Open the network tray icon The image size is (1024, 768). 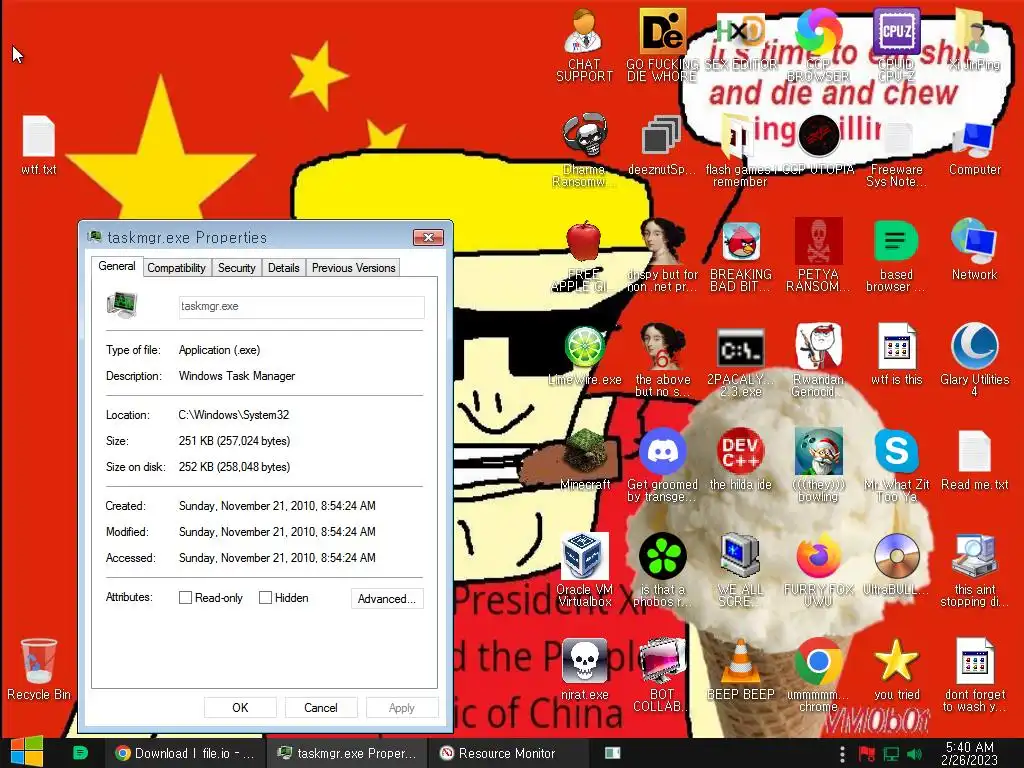click(891, 754)
